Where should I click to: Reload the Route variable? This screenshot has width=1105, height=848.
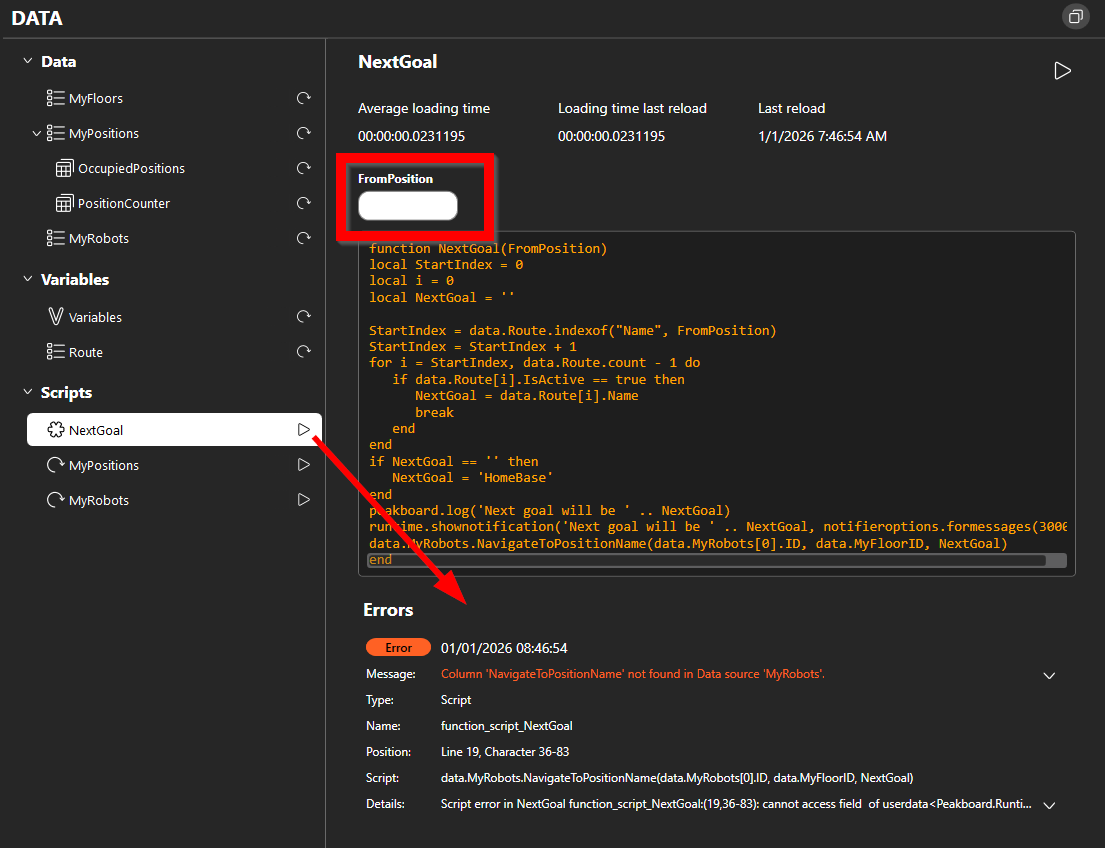tap(303, 351)
